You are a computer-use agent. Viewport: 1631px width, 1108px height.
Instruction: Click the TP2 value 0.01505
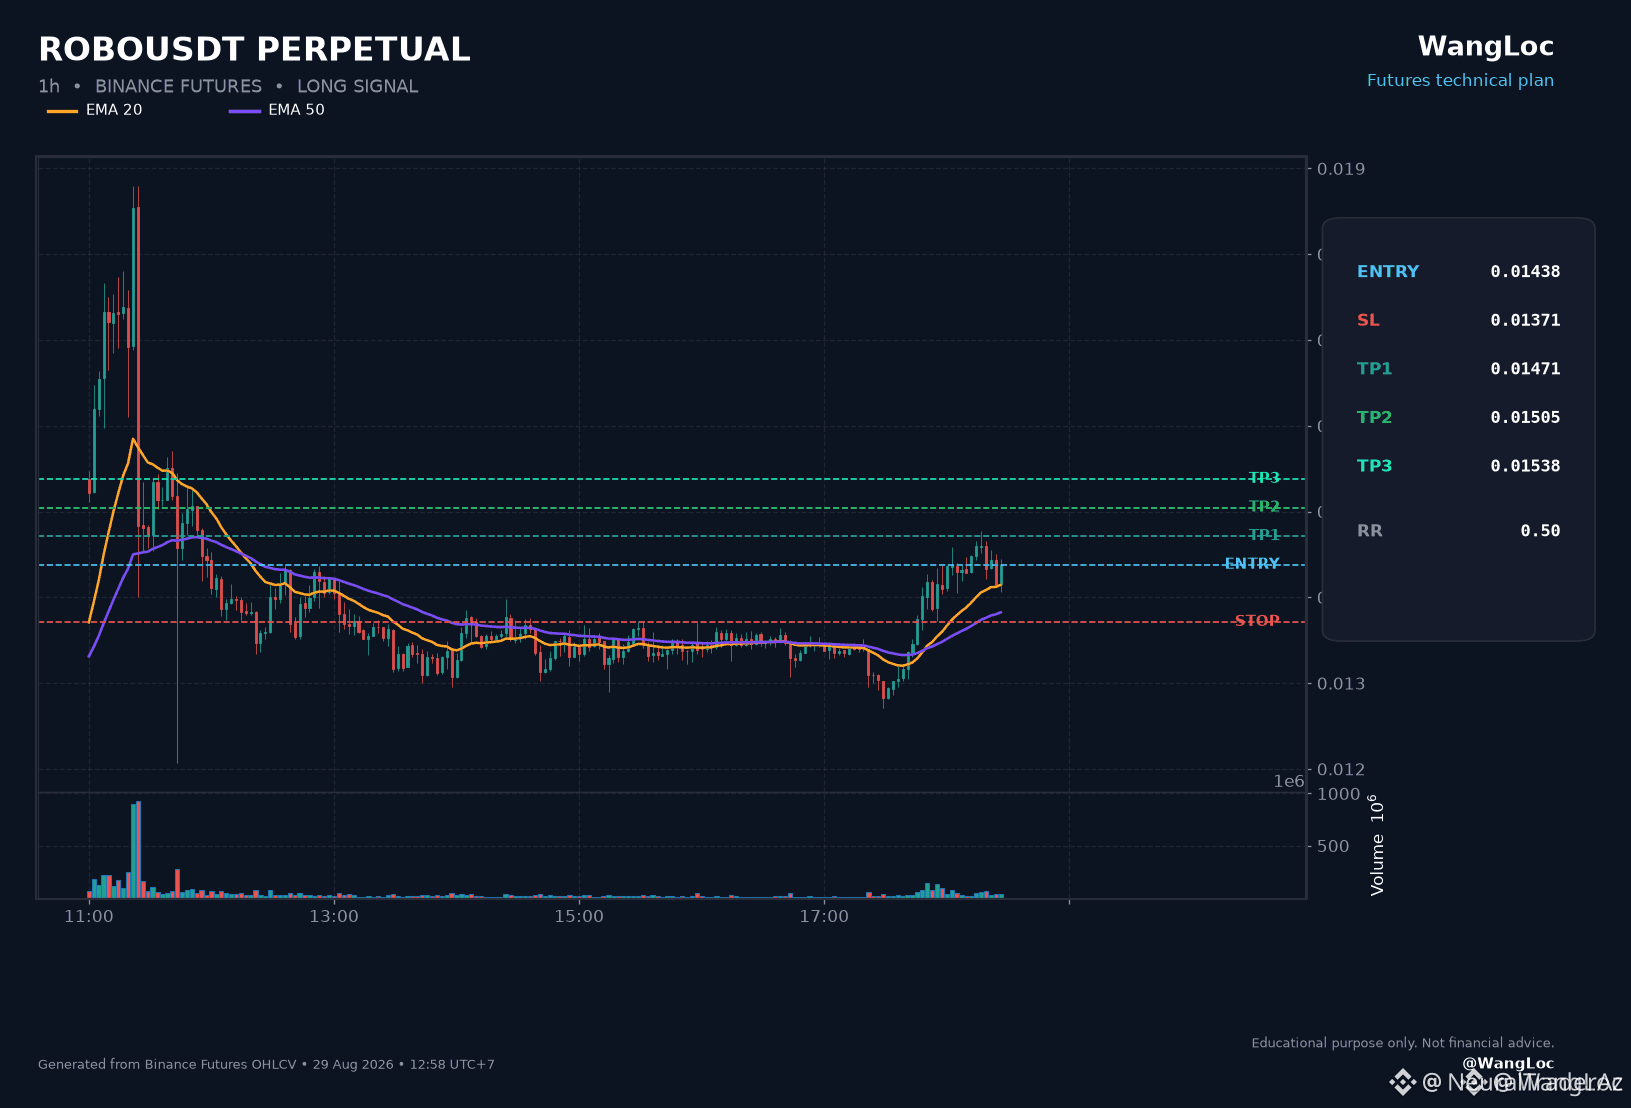coord(1525,417)
